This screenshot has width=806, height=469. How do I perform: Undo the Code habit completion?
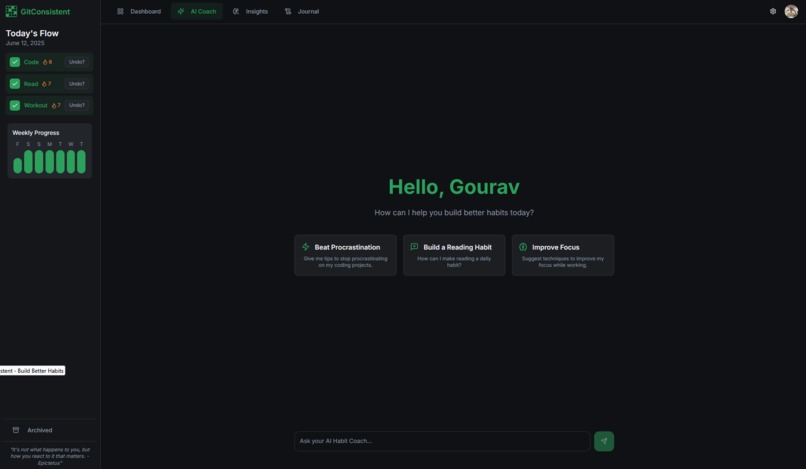click(77, 62)
